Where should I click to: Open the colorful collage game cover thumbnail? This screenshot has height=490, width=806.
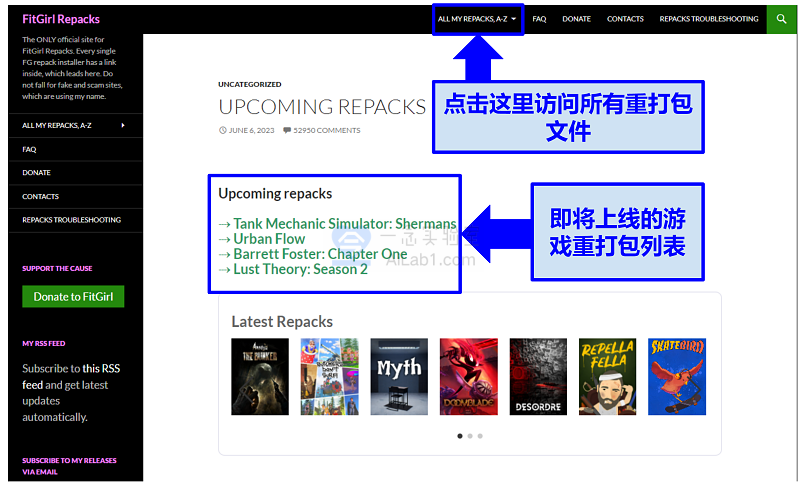(329, 376)
